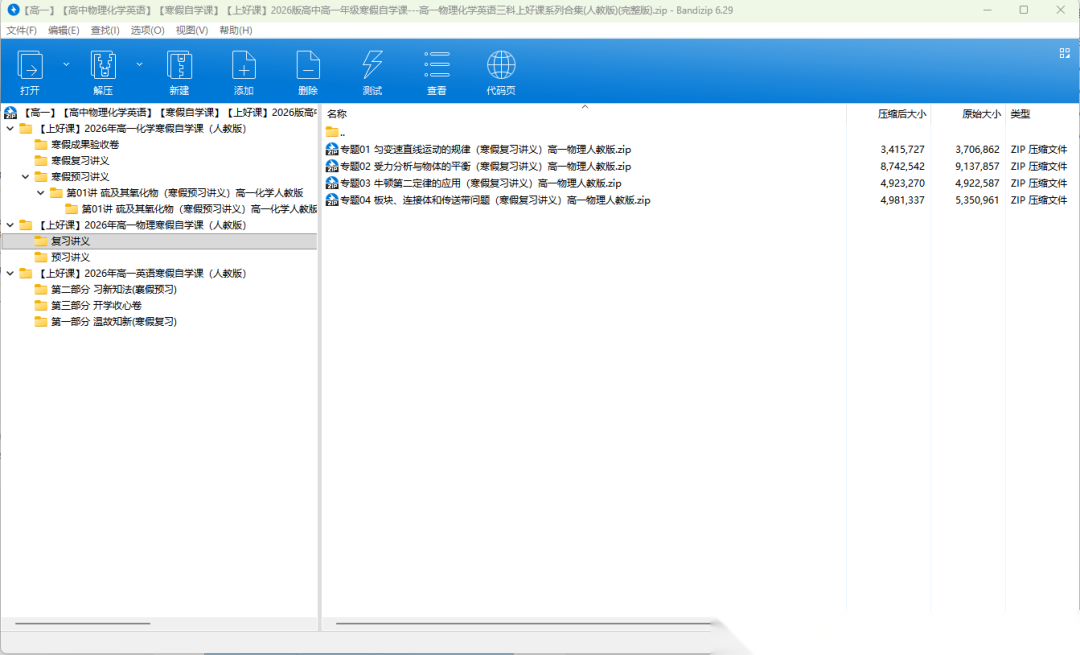Screen dimensions: 1080x655
Task: Collapse the 2026年高一英语寒假自学课 tree node
Action: click(x=10, y=273)
